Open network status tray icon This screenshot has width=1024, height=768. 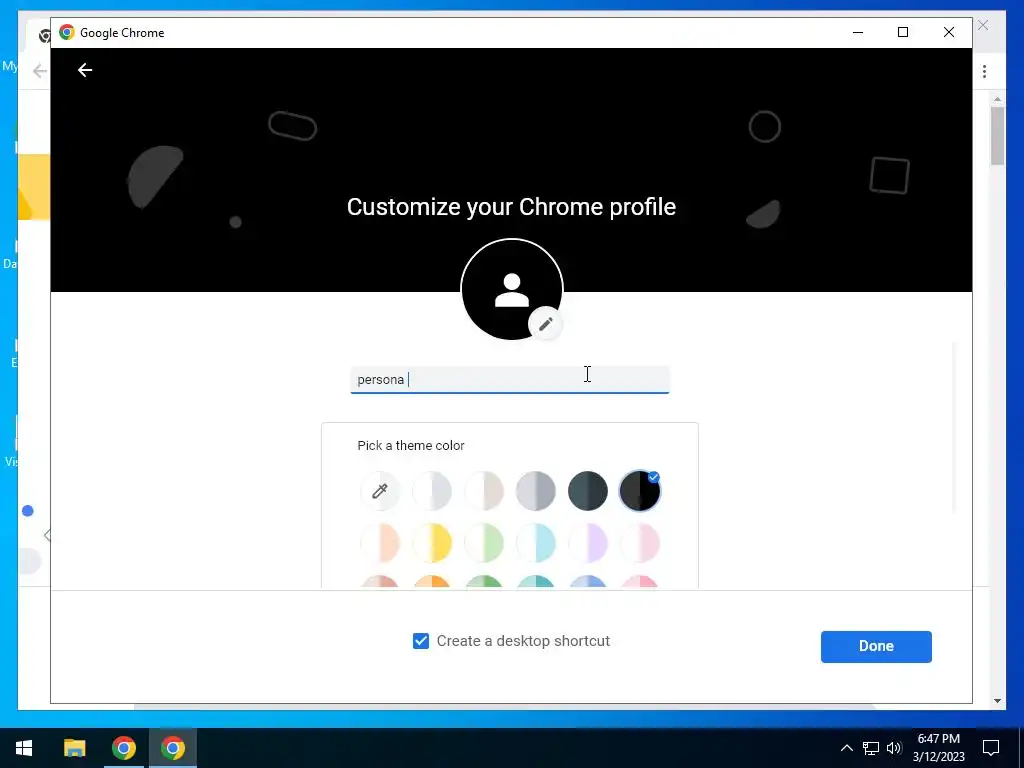coord(871,748)
